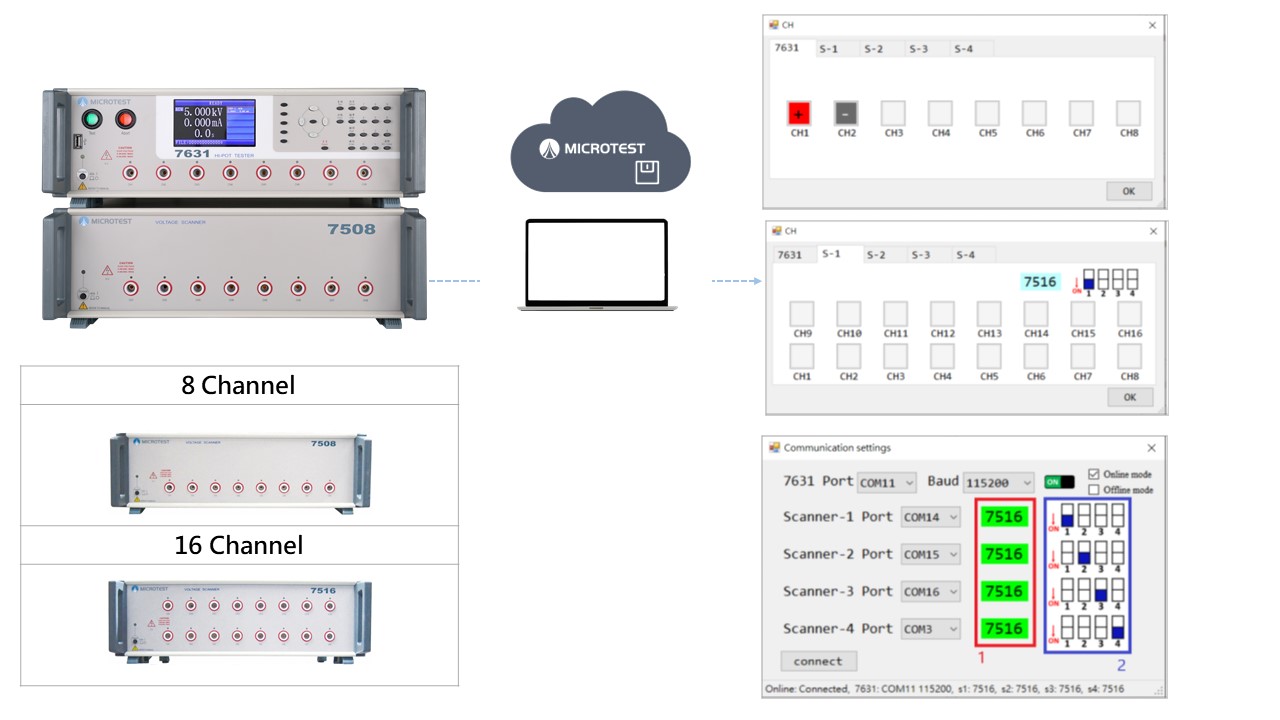The image size is (1280, 720).
Task: Click the Online Connected status bar text
Action: coord(944,689)
